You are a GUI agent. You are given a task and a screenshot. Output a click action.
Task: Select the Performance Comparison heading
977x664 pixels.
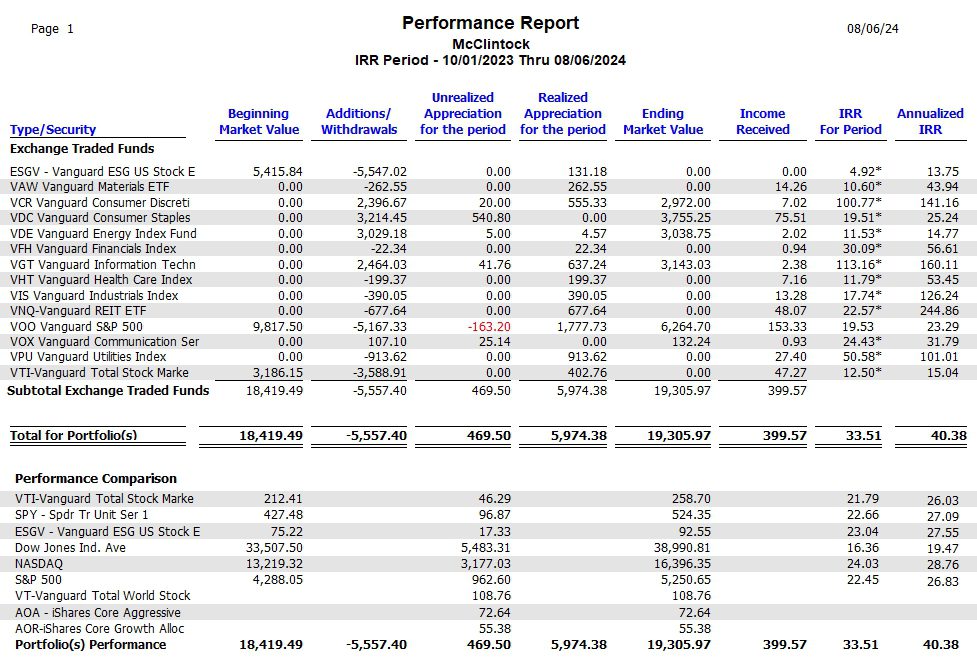tap(96, 478)
